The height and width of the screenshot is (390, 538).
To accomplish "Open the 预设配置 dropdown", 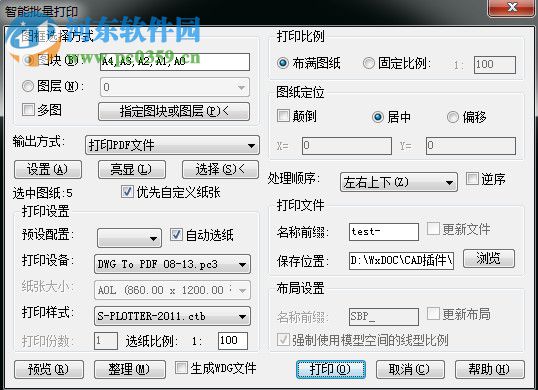I will click(x=129, y=238).
